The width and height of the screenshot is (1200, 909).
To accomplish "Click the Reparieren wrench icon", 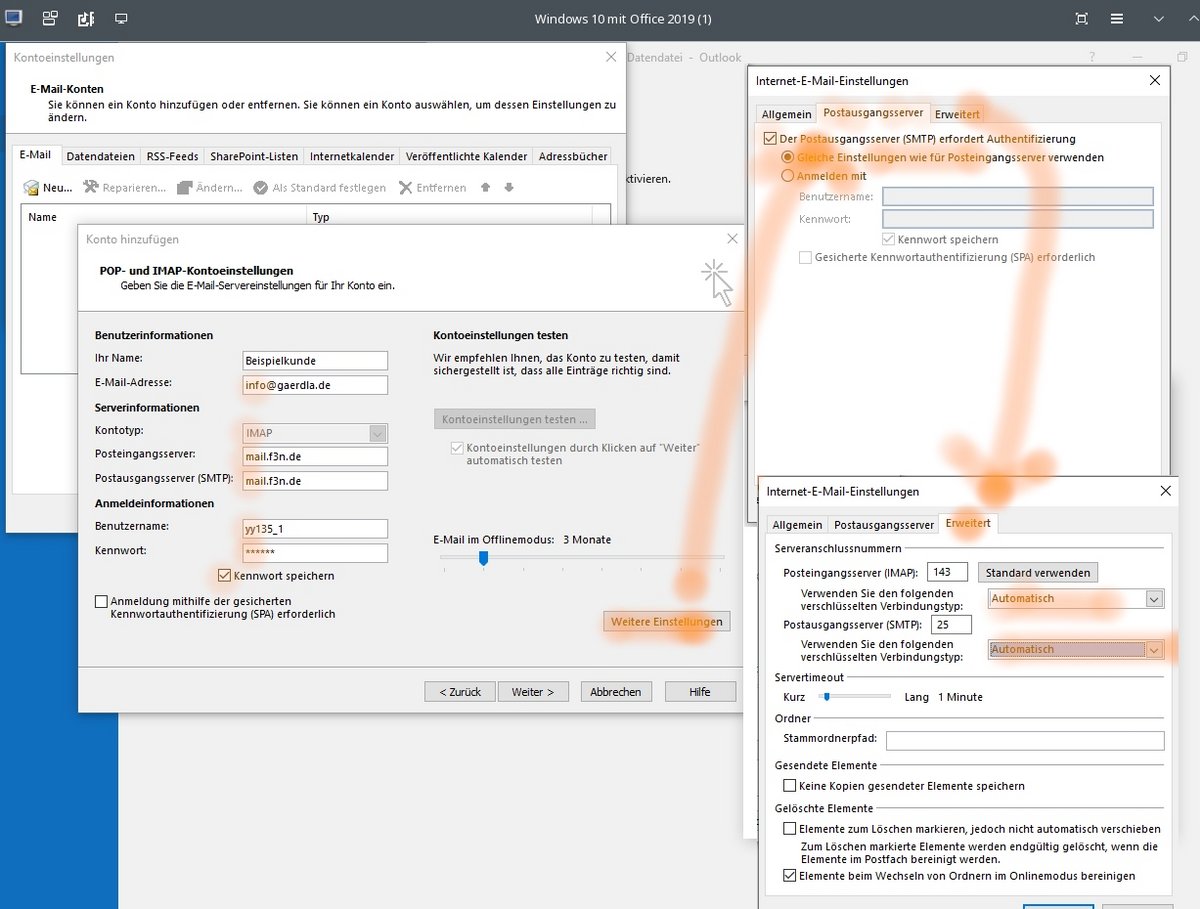I will tap(91, 187).
